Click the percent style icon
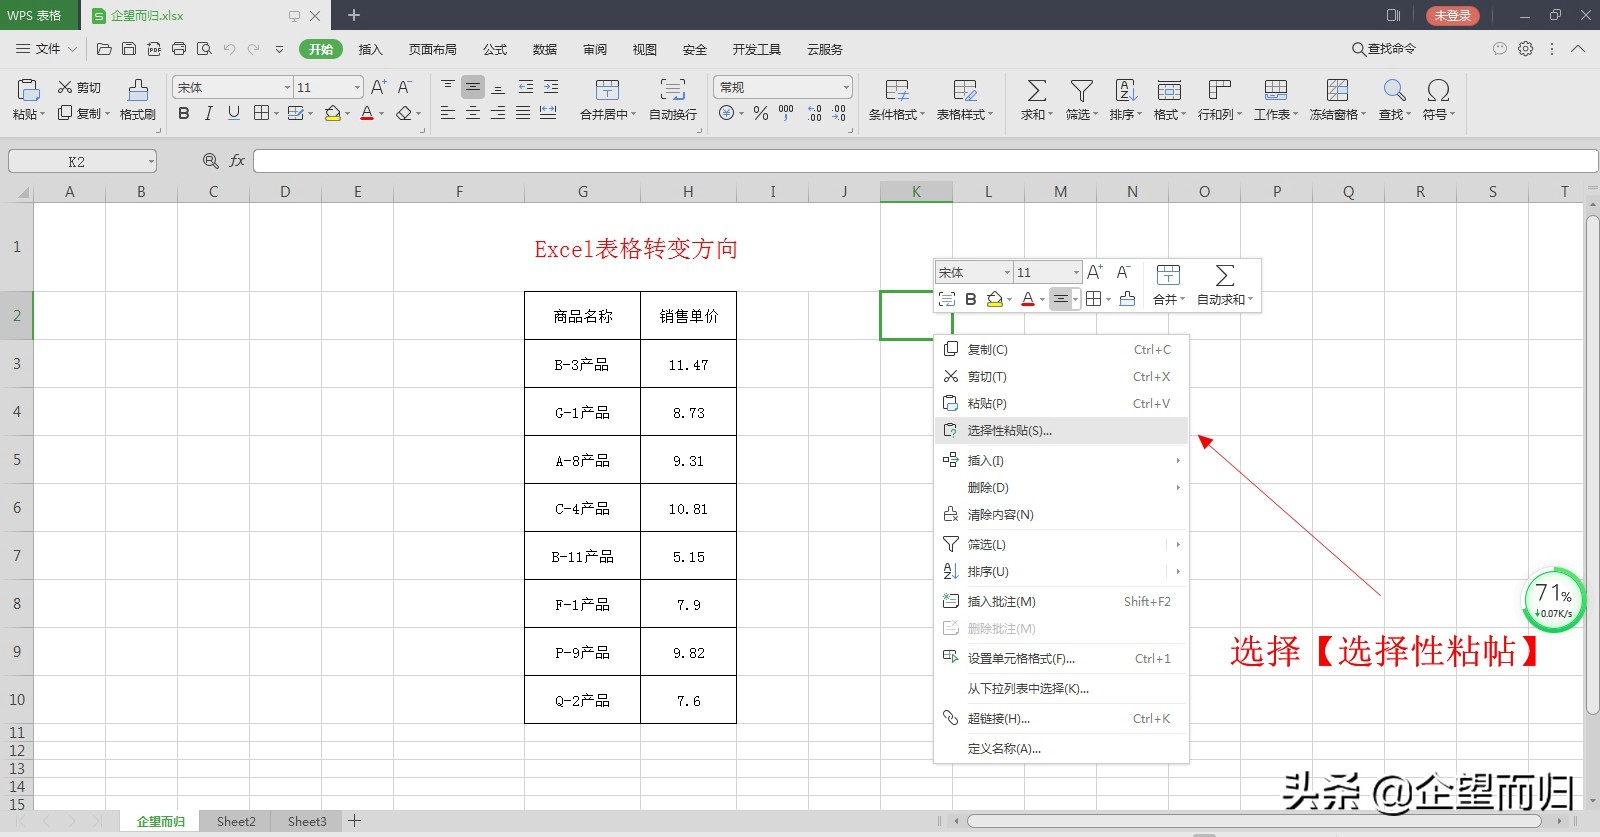This screenshot has height=837, width=1600. [x=761, y=114]
